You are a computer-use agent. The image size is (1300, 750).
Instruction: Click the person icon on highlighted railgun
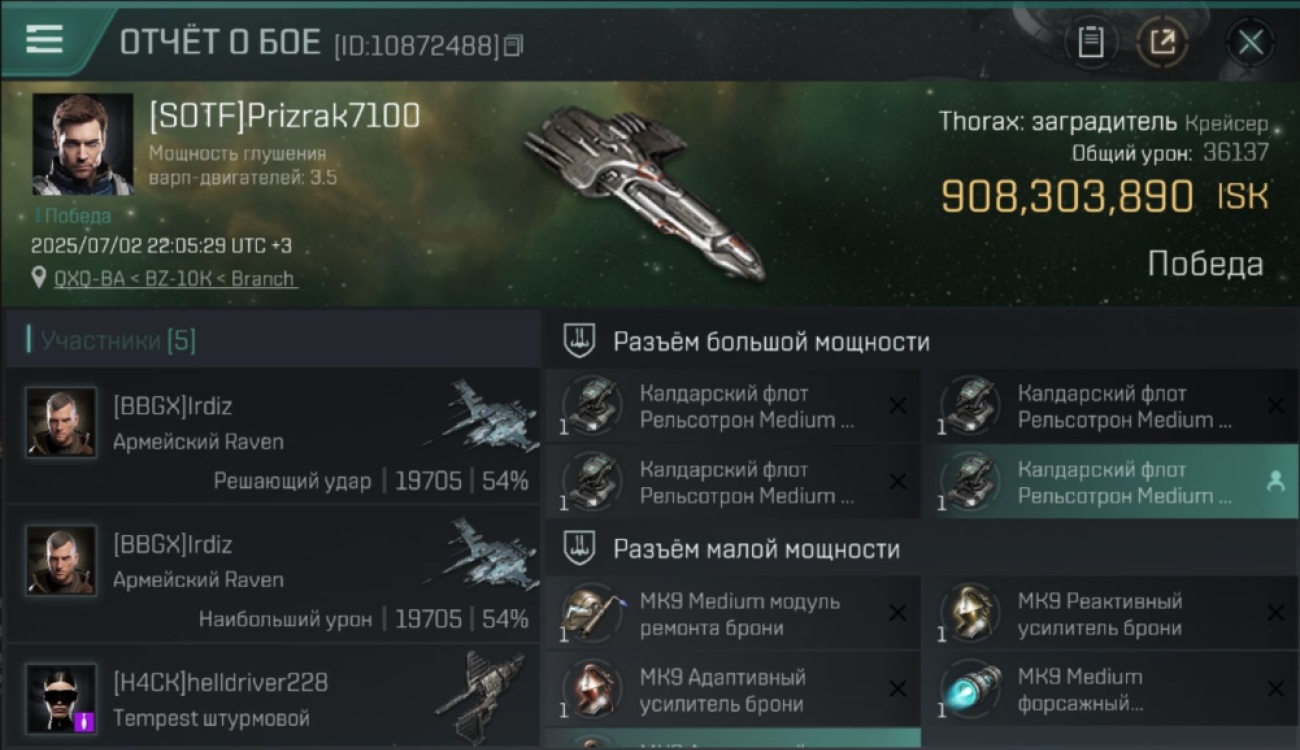point(1275,482)
